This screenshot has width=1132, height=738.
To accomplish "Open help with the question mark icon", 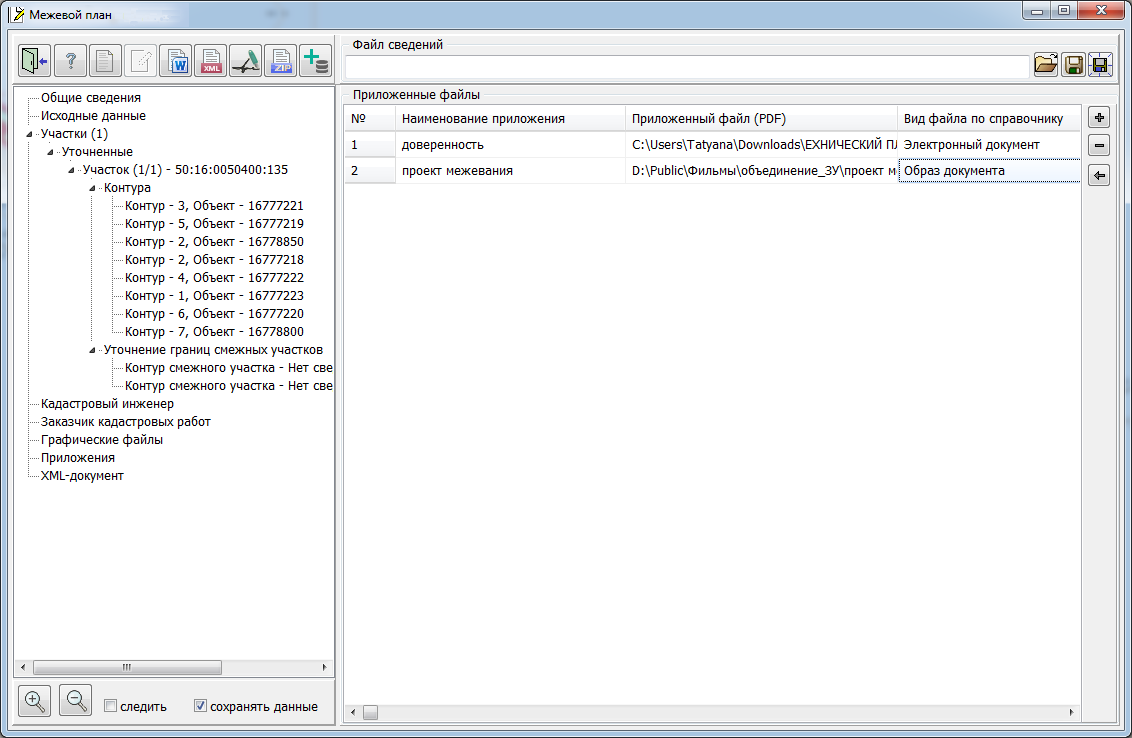I will coord(70,62).
